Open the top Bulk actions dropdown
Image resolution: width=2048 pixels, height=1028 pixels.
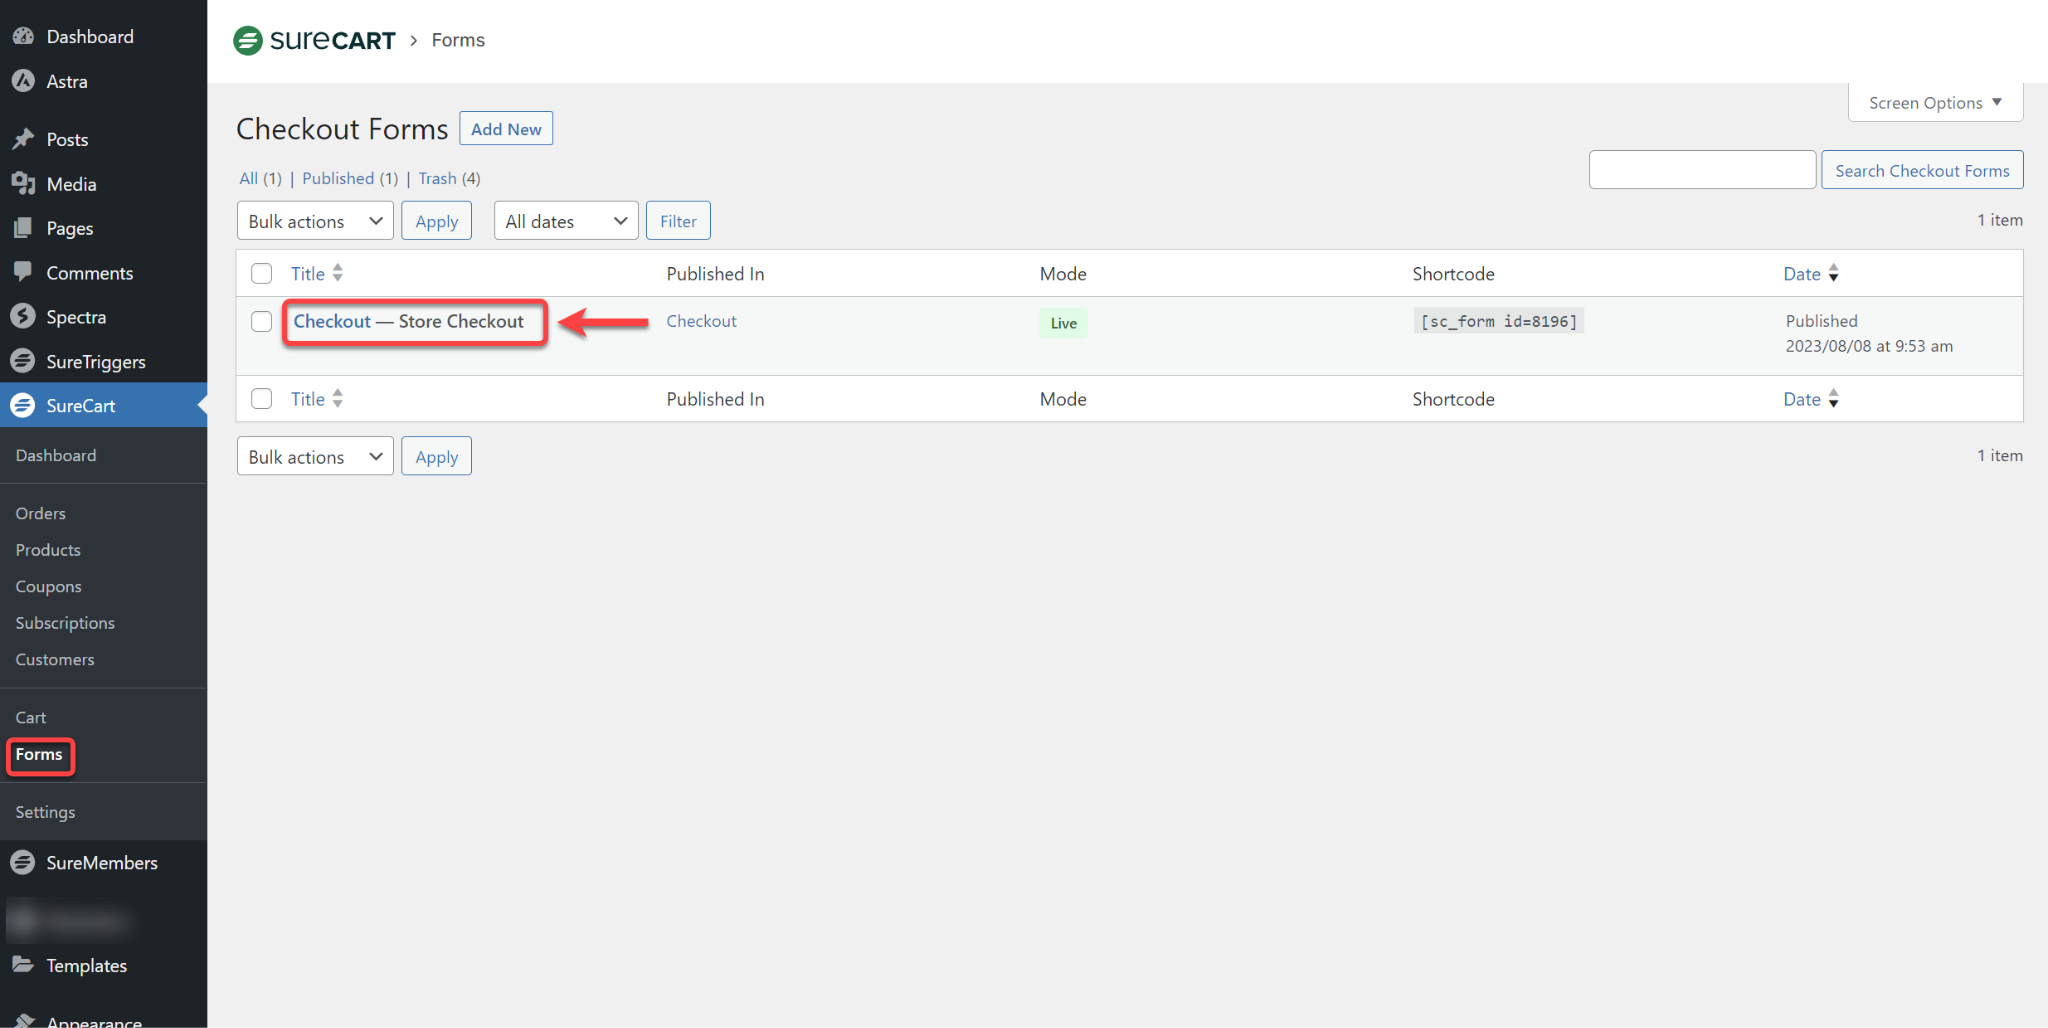(x=315, y=221)
